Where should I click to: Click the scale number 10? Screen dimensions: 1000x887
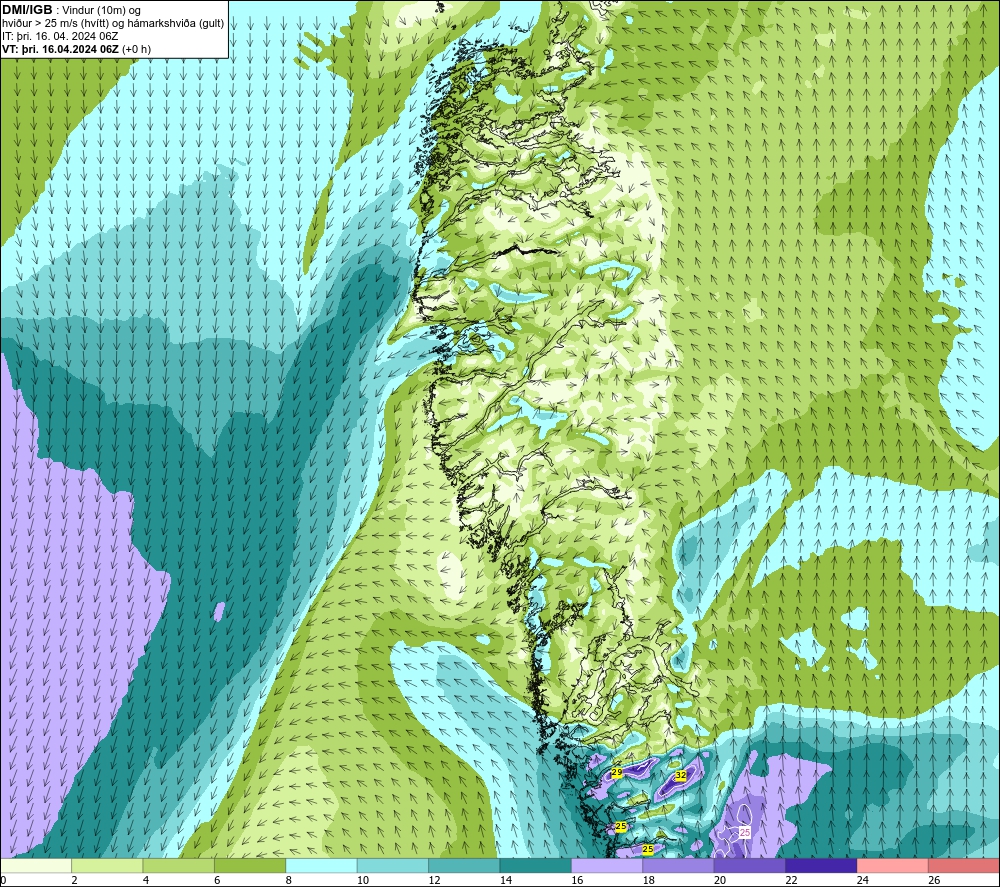pos(363,880)
